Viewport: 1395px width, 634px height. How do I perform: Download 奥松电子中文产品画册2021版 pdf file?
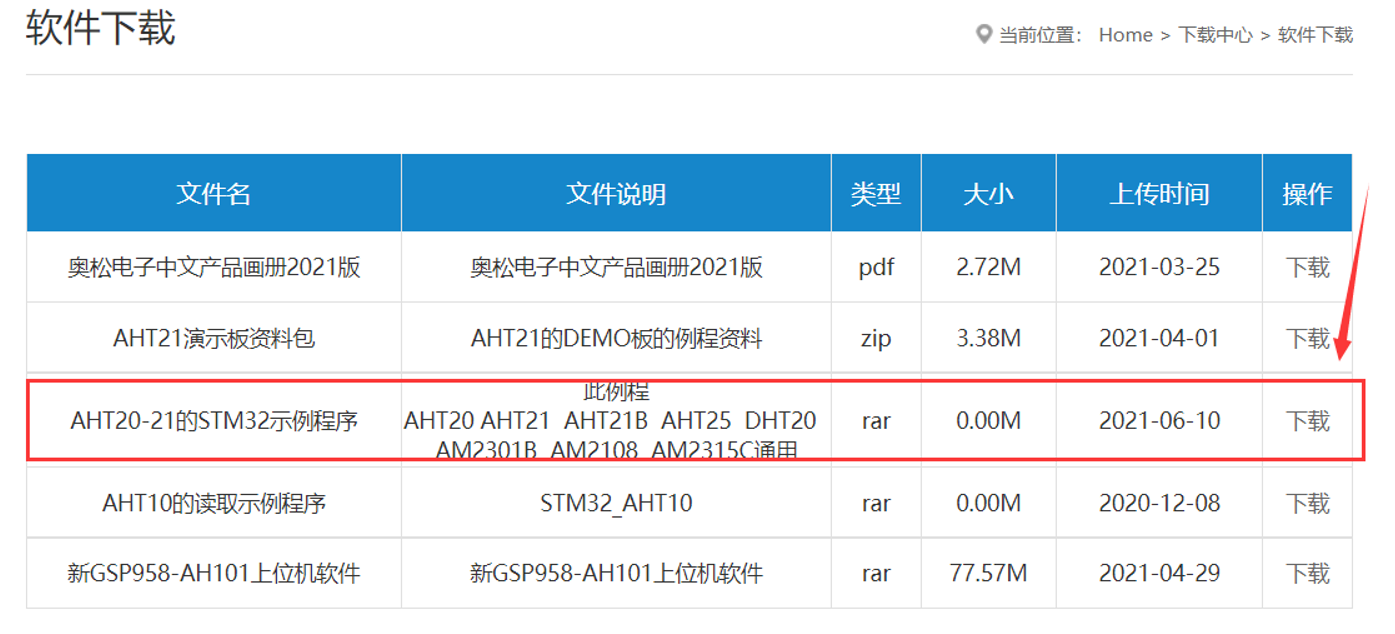[1307, 267]
